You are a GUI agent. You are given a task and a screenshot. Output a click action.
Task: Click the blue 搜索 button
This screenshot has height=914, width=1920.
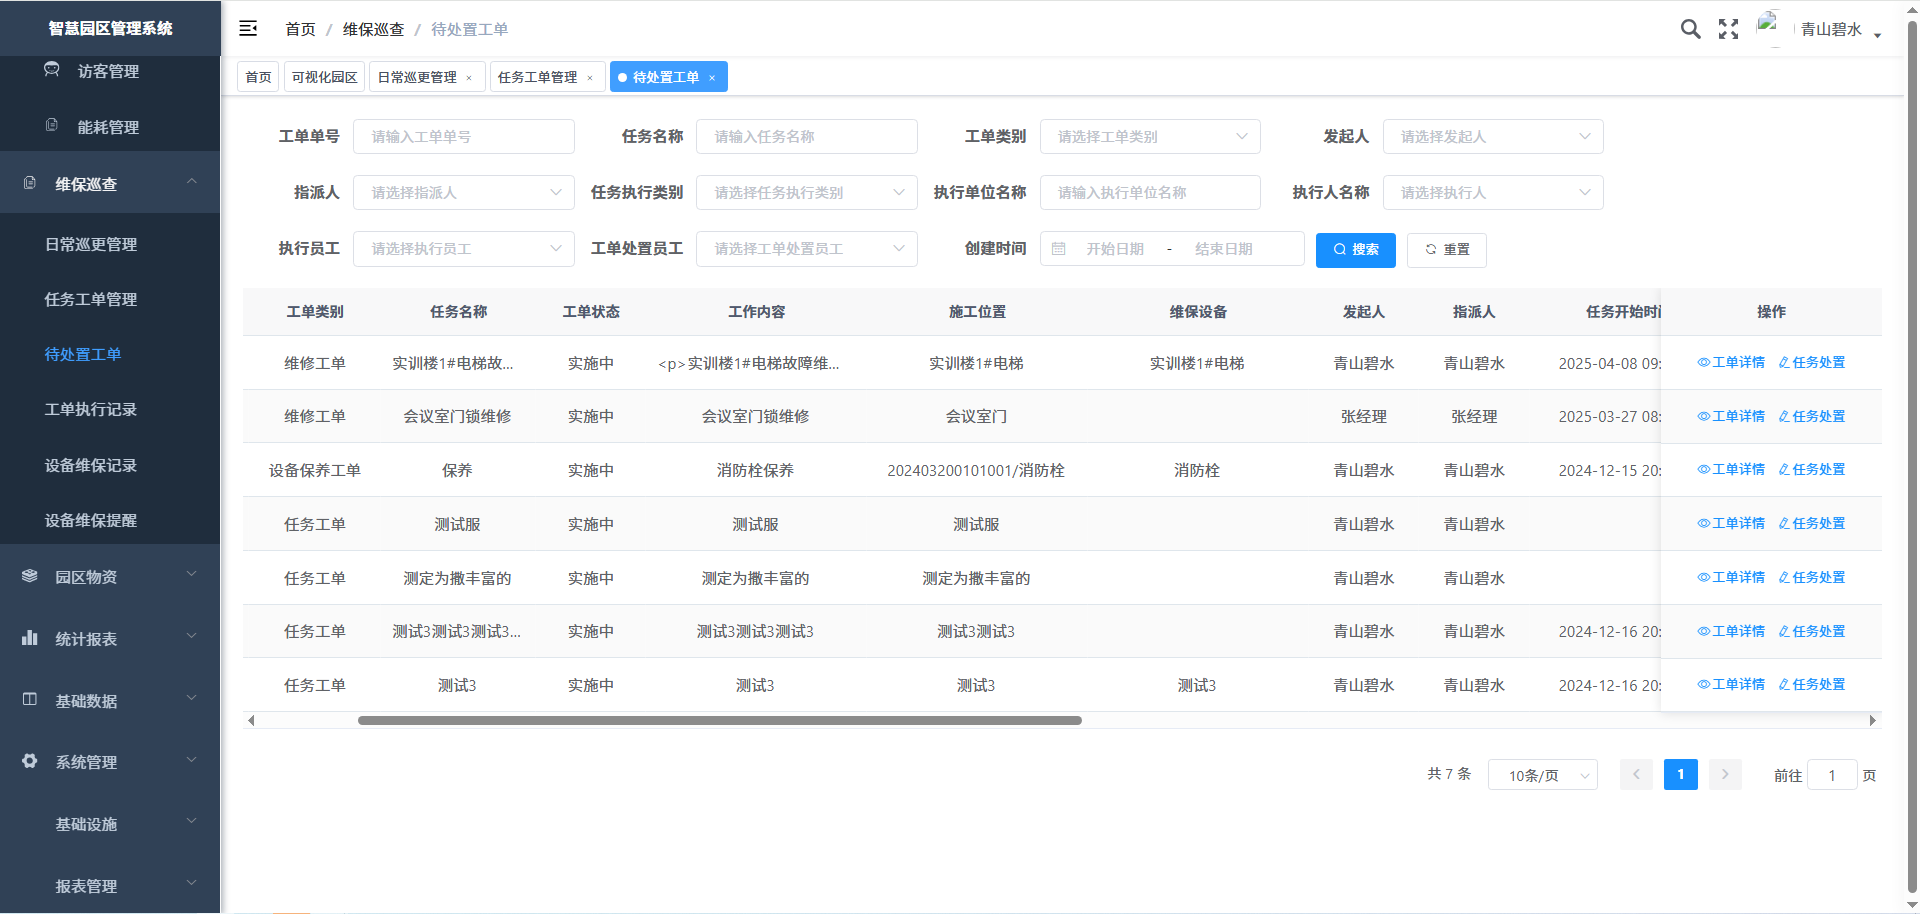[x=1355, y=250]
